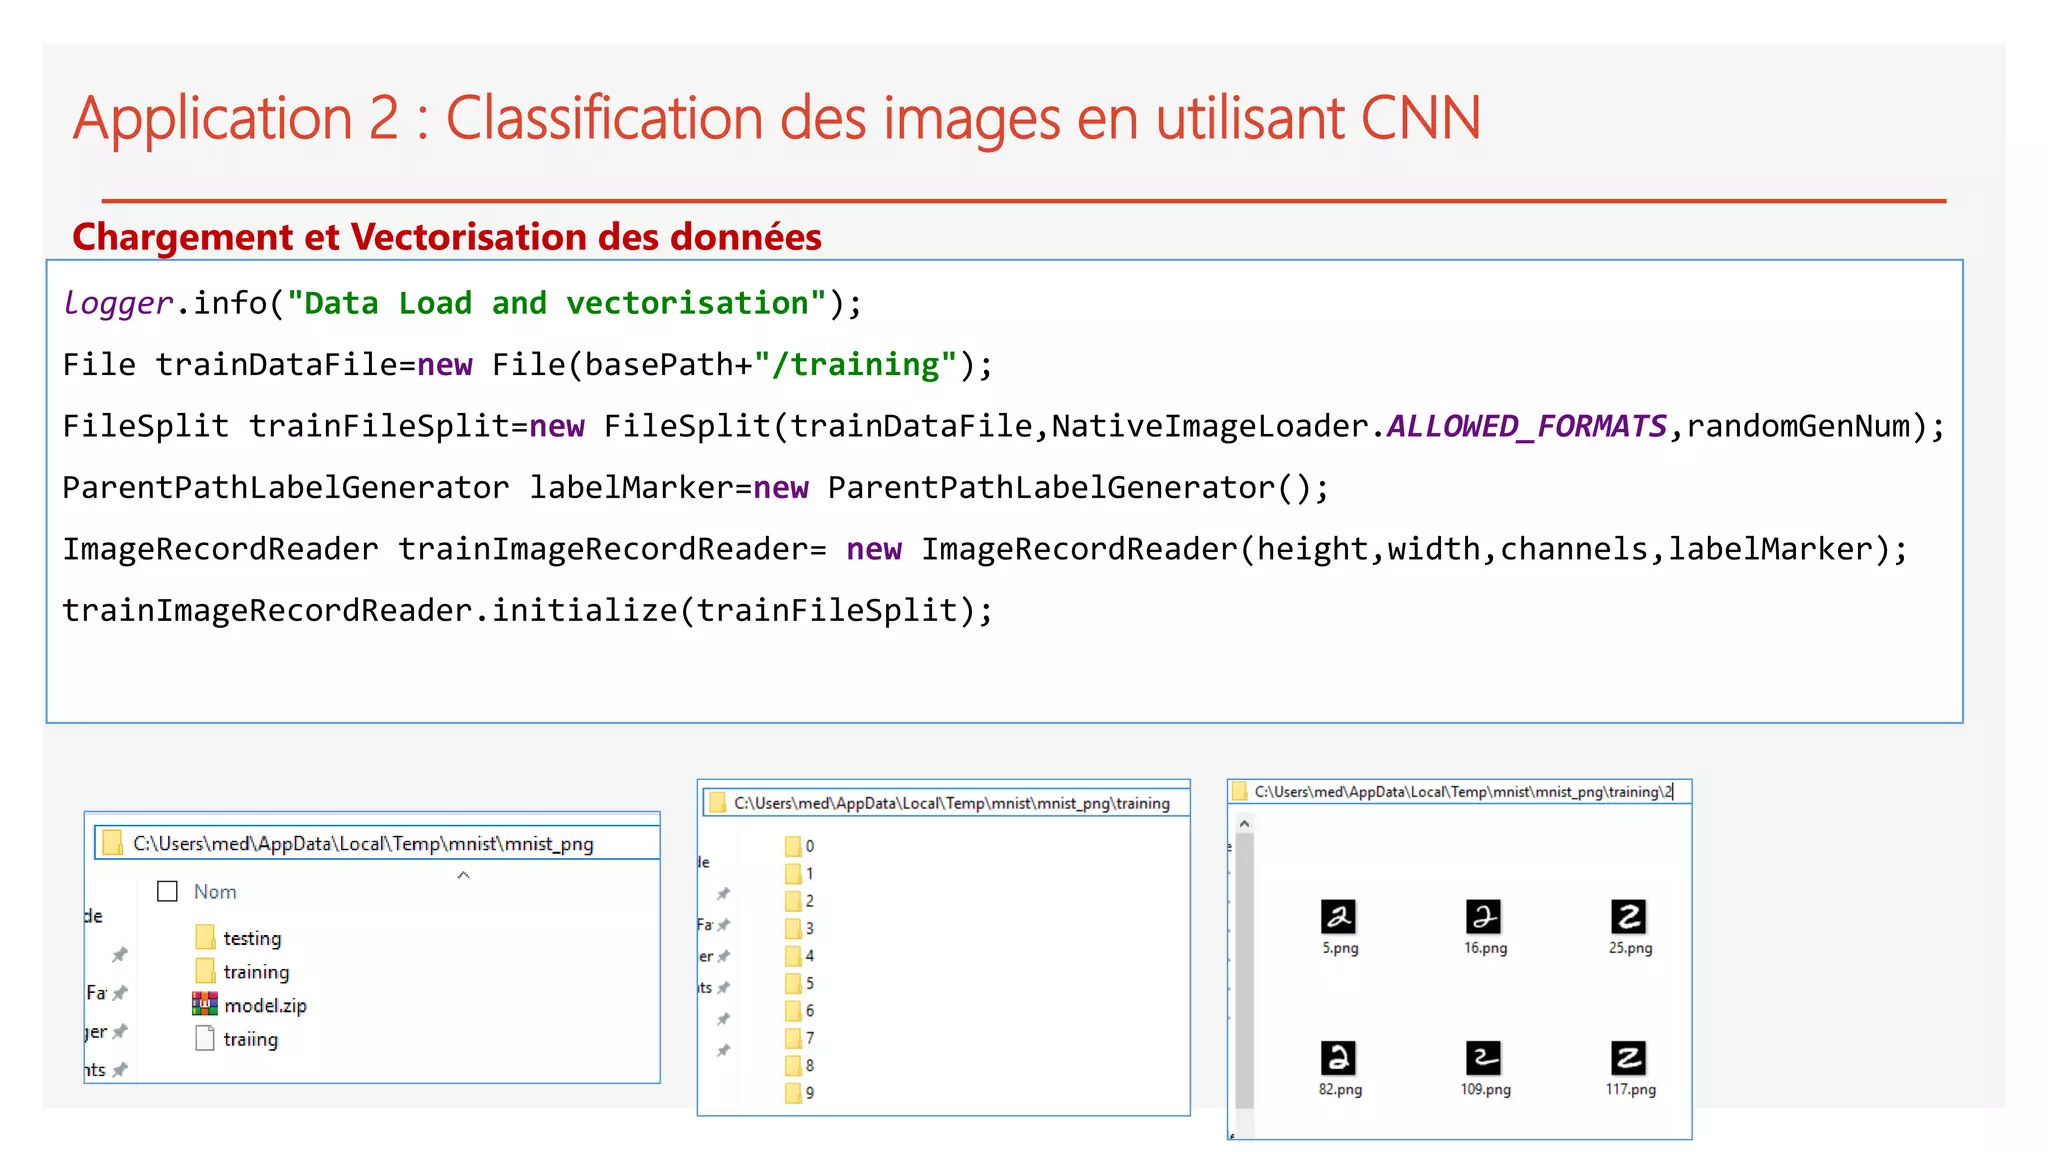Viewport: 2048px width, 1152px height.
Task: Click the ParentPathLabelGenerator labelMarker line
Action: click(x=696, y=488)
